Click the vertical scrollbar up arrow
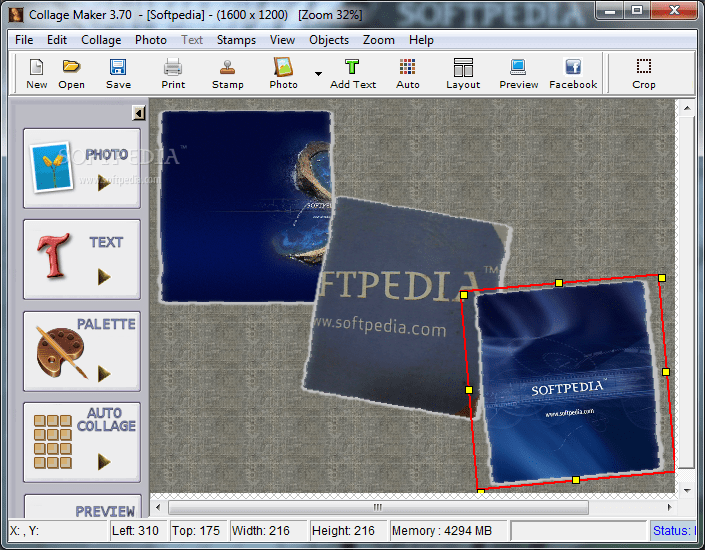The width and height of the screenshot is (705, 550). pyautogui.click(x=687, y=108)
